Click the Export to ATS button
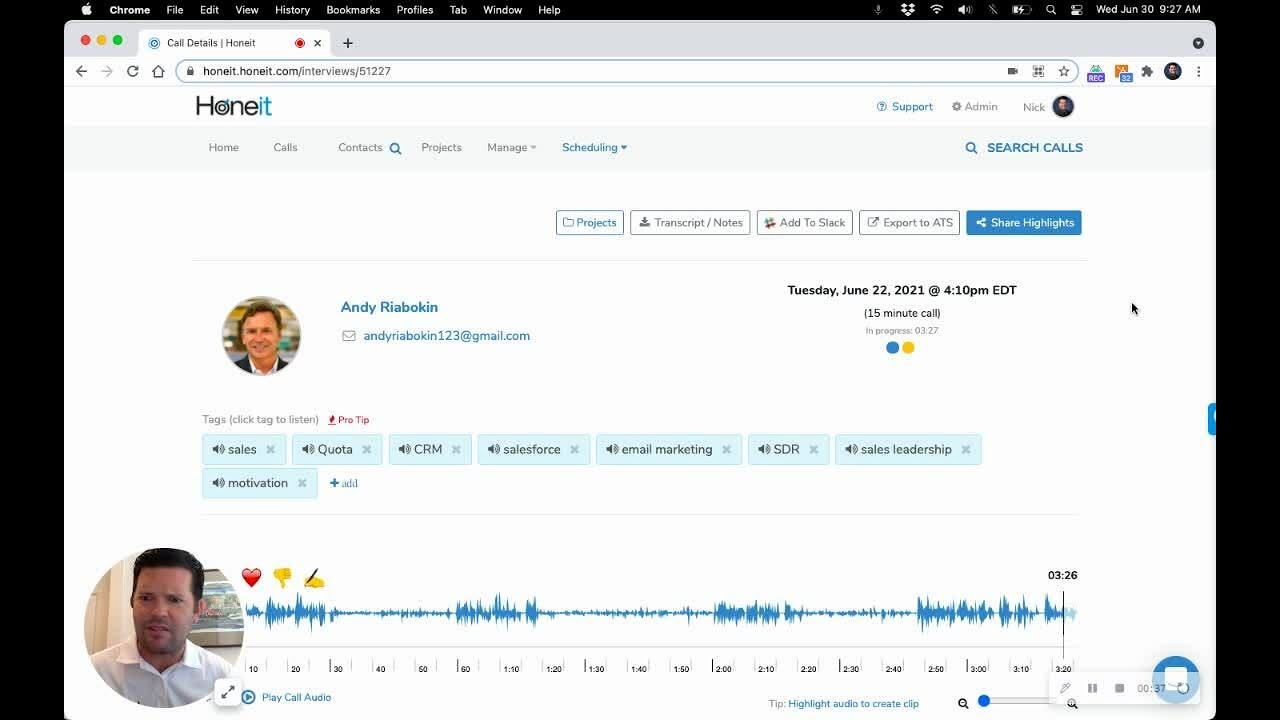This screenshot has height=720, width=1280. point(909,223)
